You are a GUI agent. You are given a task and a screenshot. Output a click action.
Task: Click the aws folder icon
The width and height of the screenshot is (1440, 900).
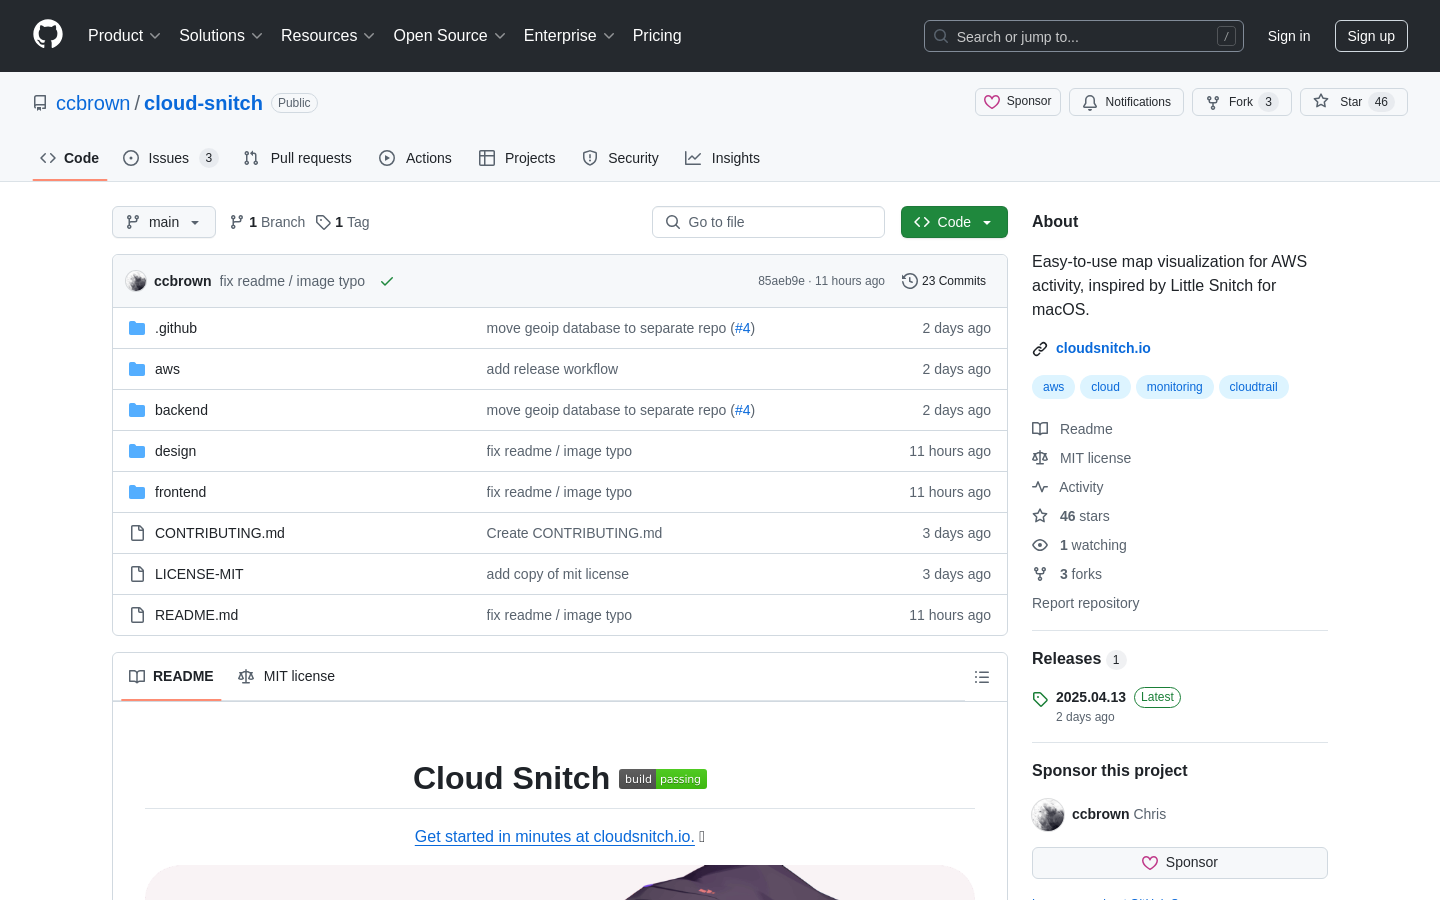(x=137, y=369)
